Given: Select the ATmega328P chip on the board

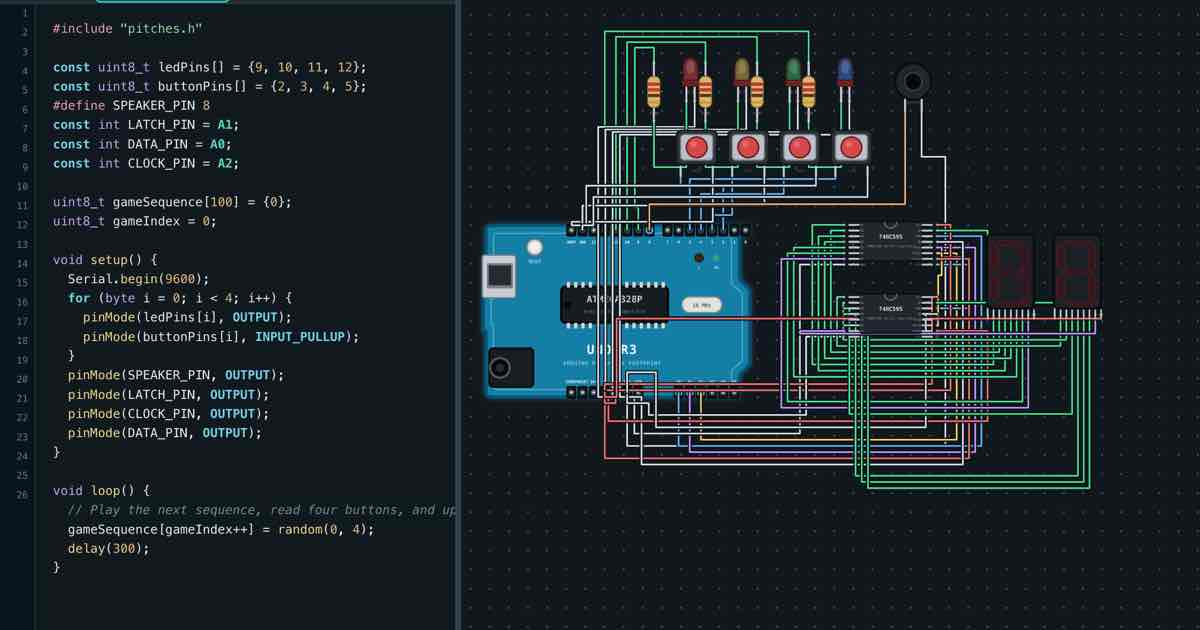Looking at the screenshot, I should click(613, 304).
